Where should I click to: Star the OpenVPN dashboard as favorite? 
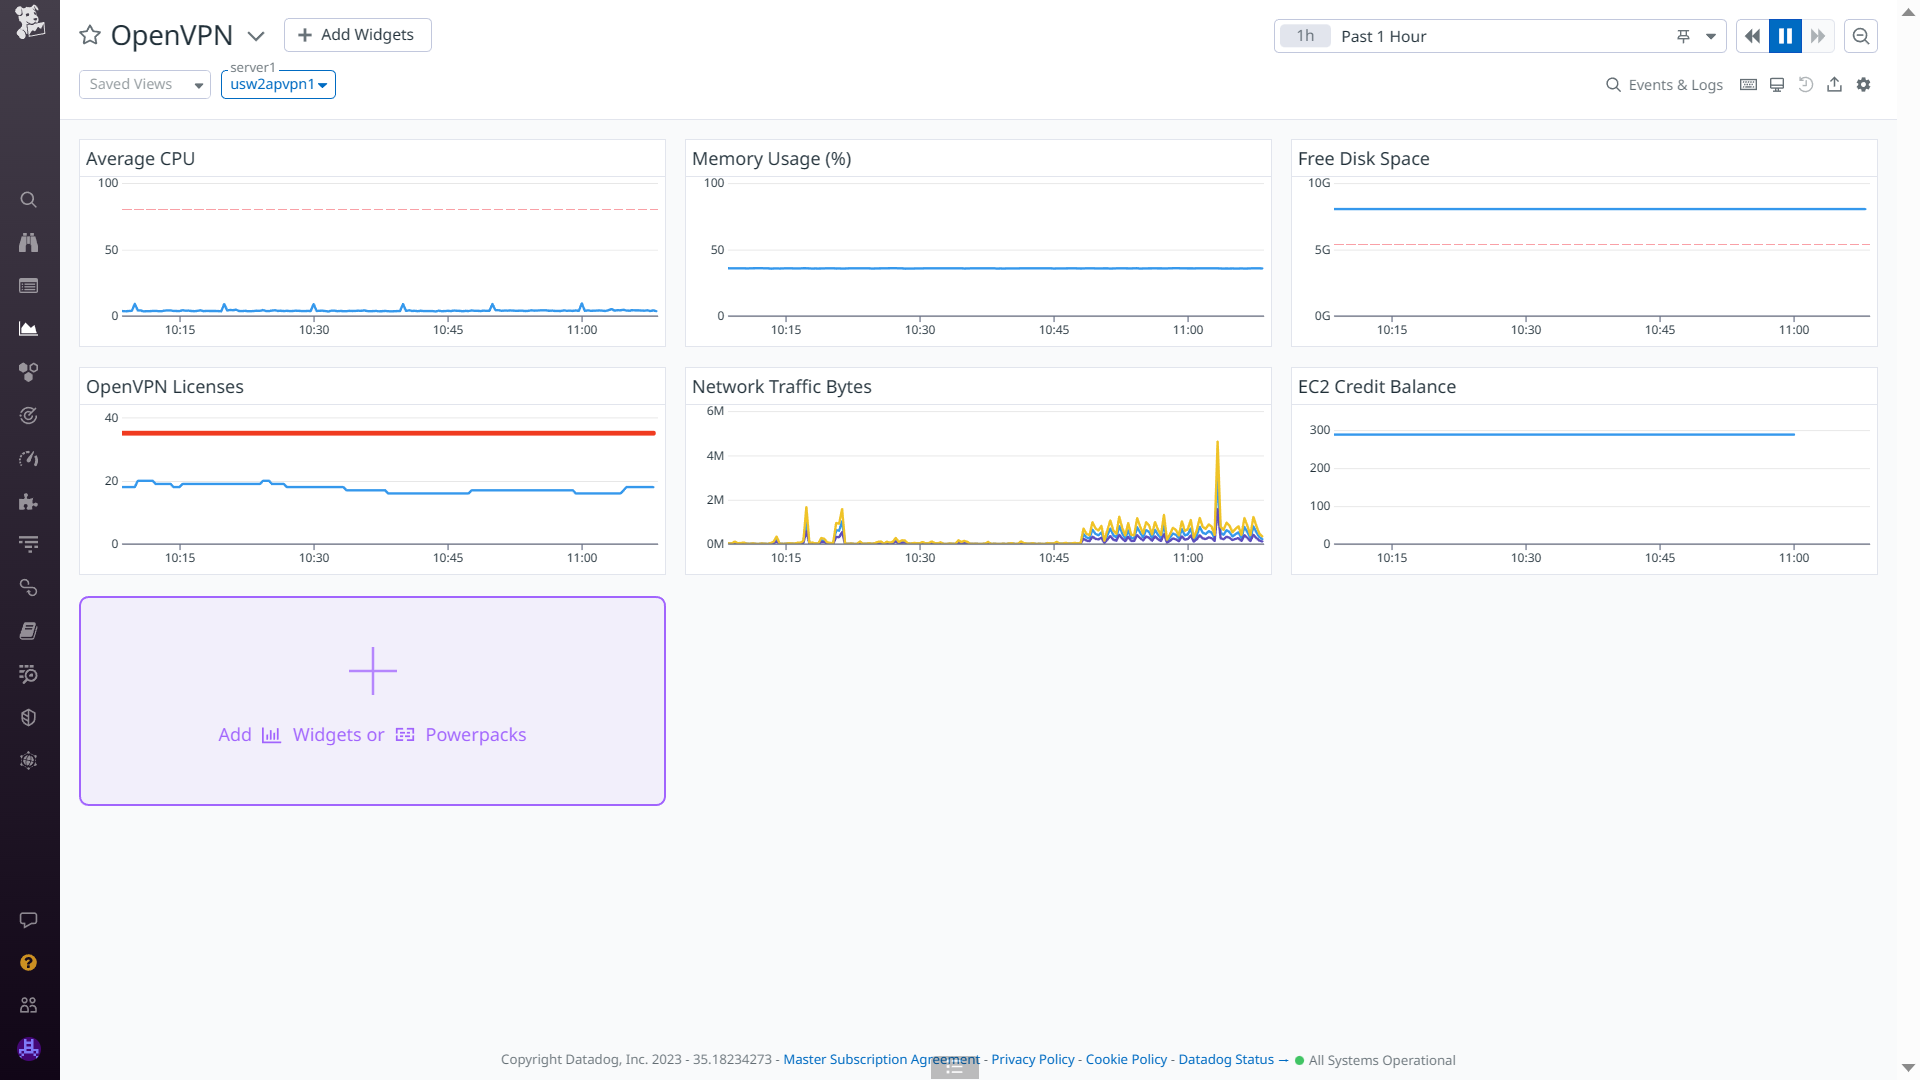(90, 35)
